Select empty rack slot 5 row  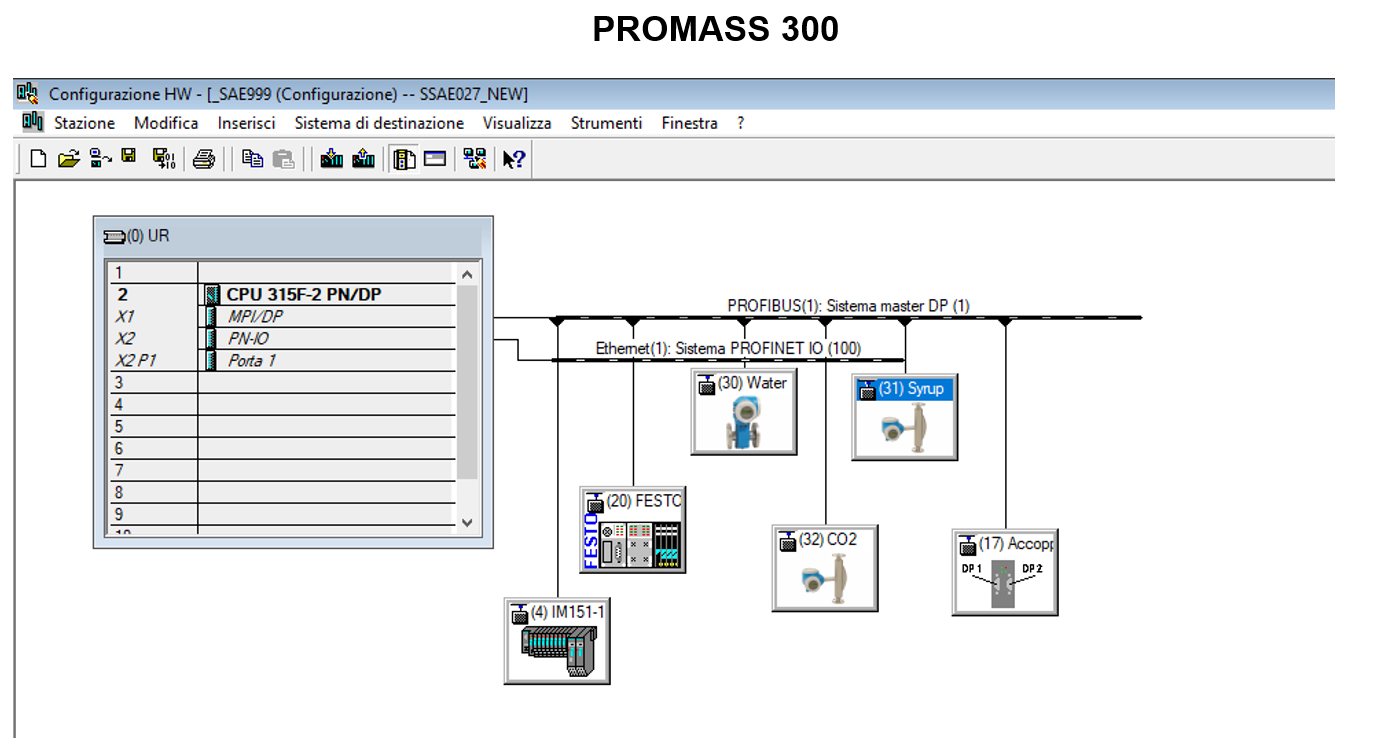282,426
